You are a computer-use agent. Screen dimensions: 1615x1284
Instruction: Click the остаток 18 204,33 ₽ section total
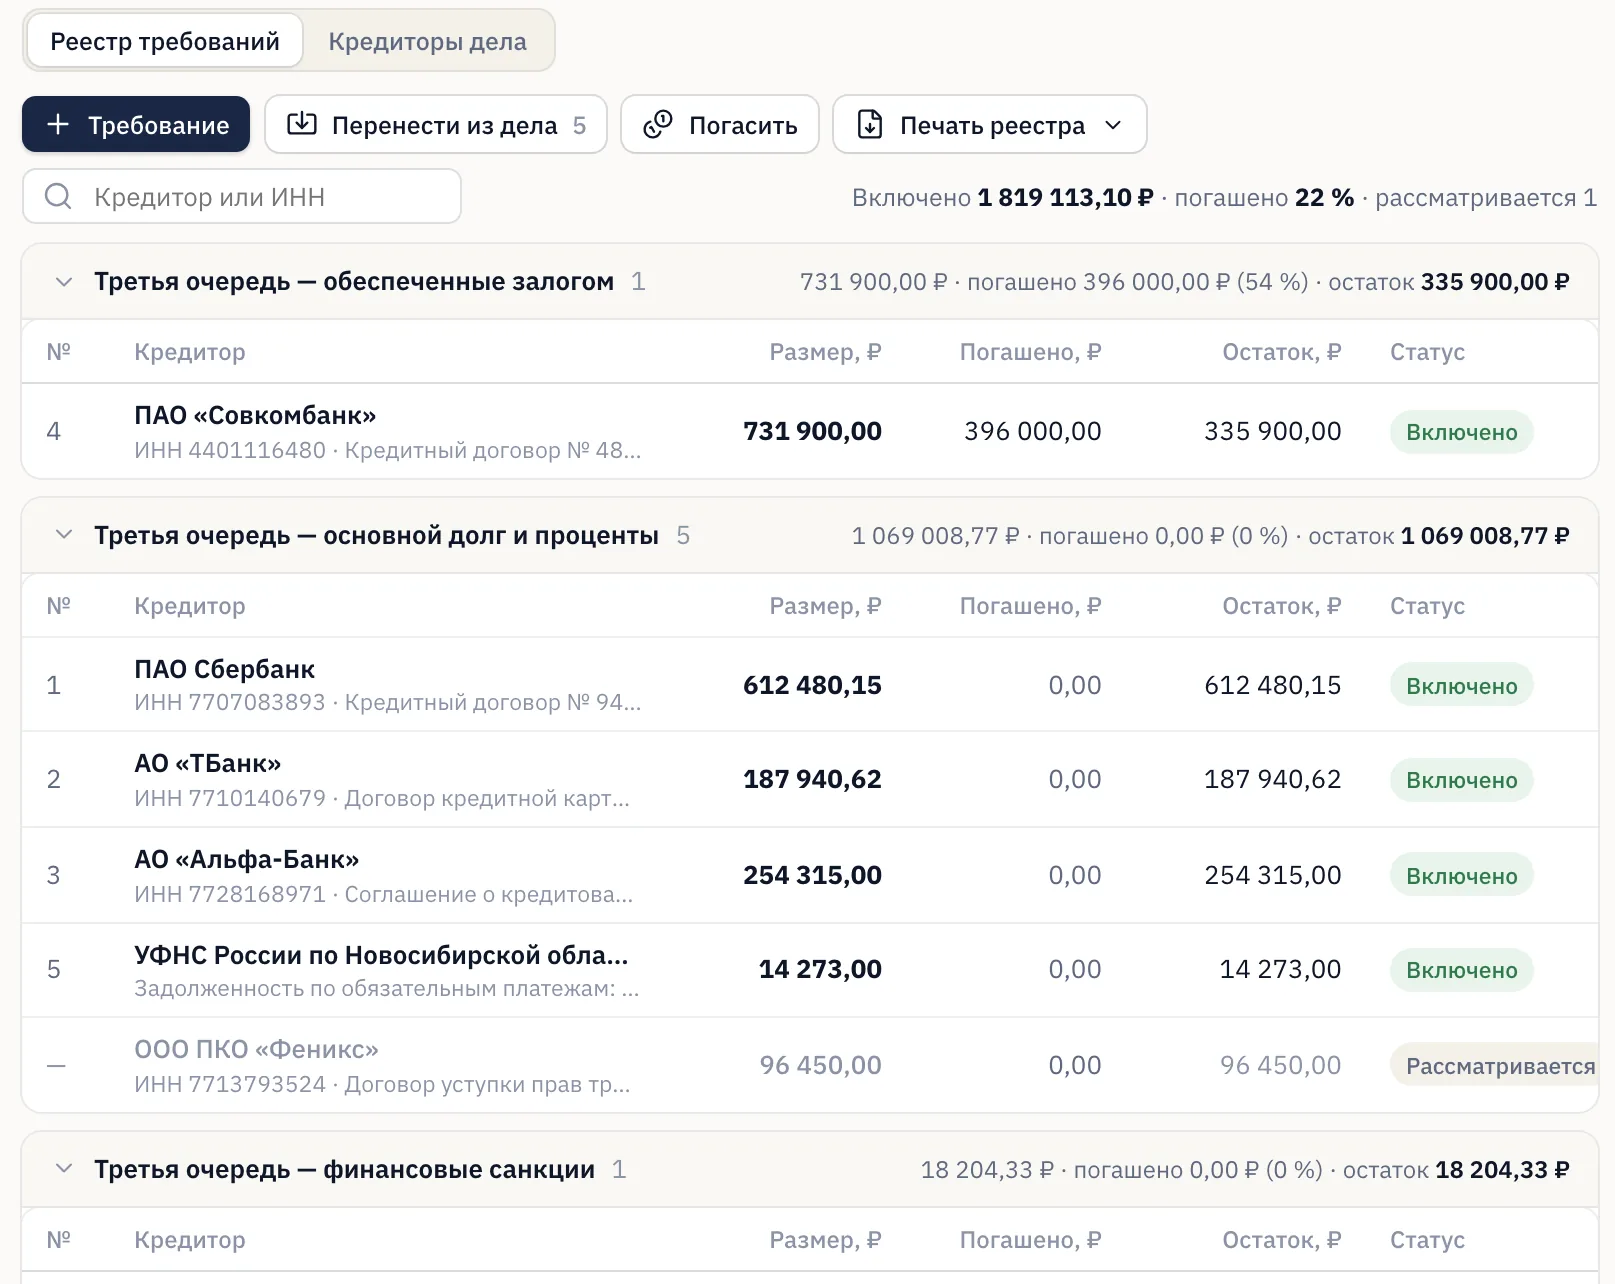coord(1455,1170)
